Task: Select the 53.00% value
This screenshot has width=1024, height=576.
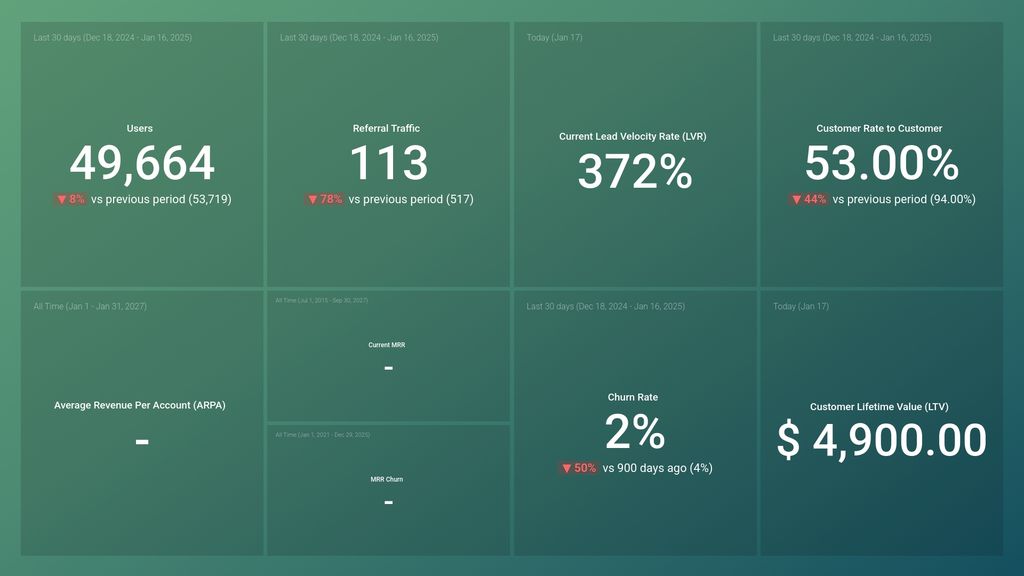Action: (x=882, y=163)
